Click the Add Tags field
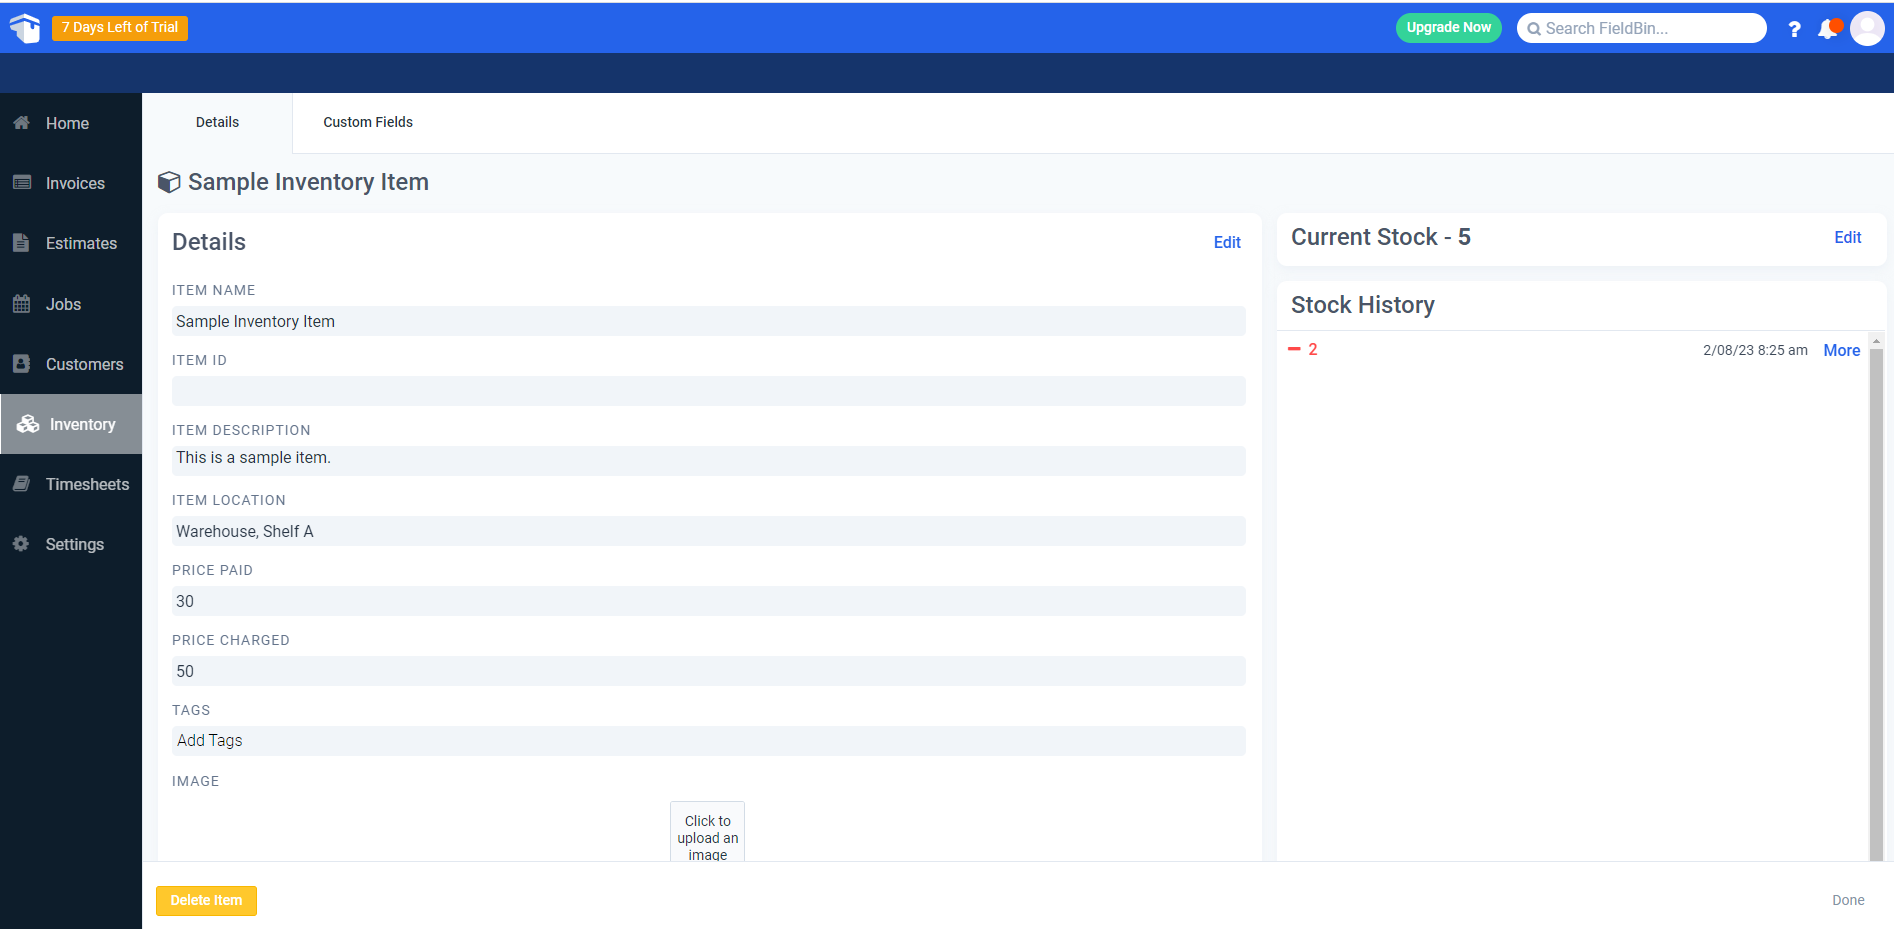The image size is (1894, 929). [x=709, y=741]
